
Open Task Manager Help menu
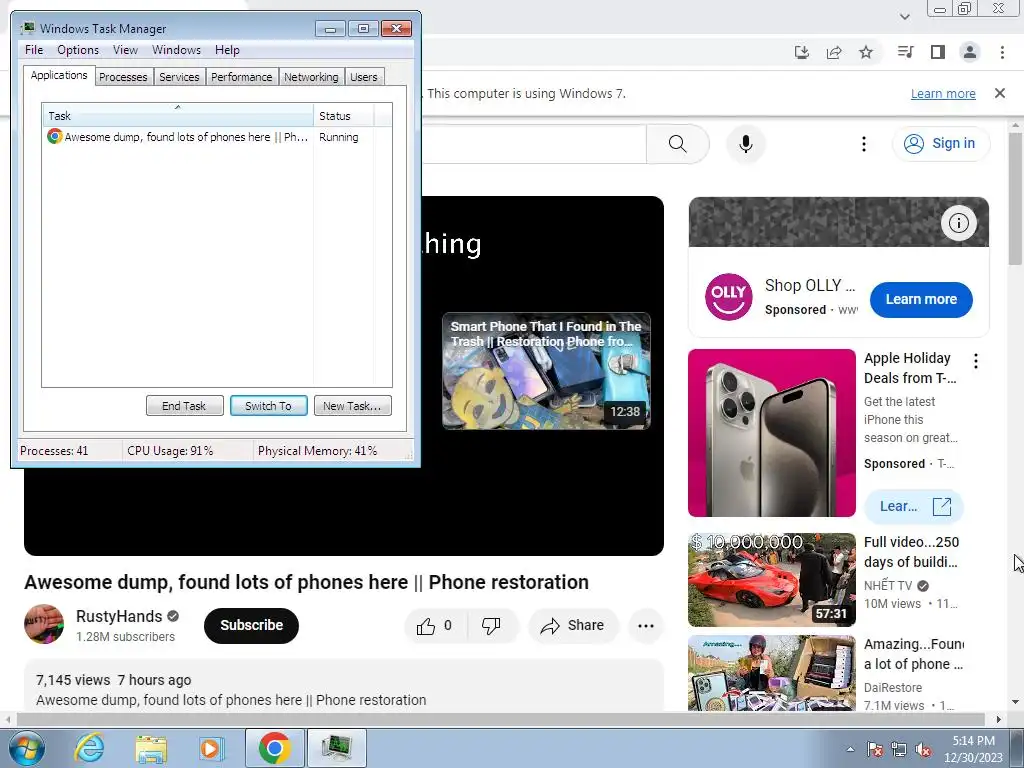227,50
